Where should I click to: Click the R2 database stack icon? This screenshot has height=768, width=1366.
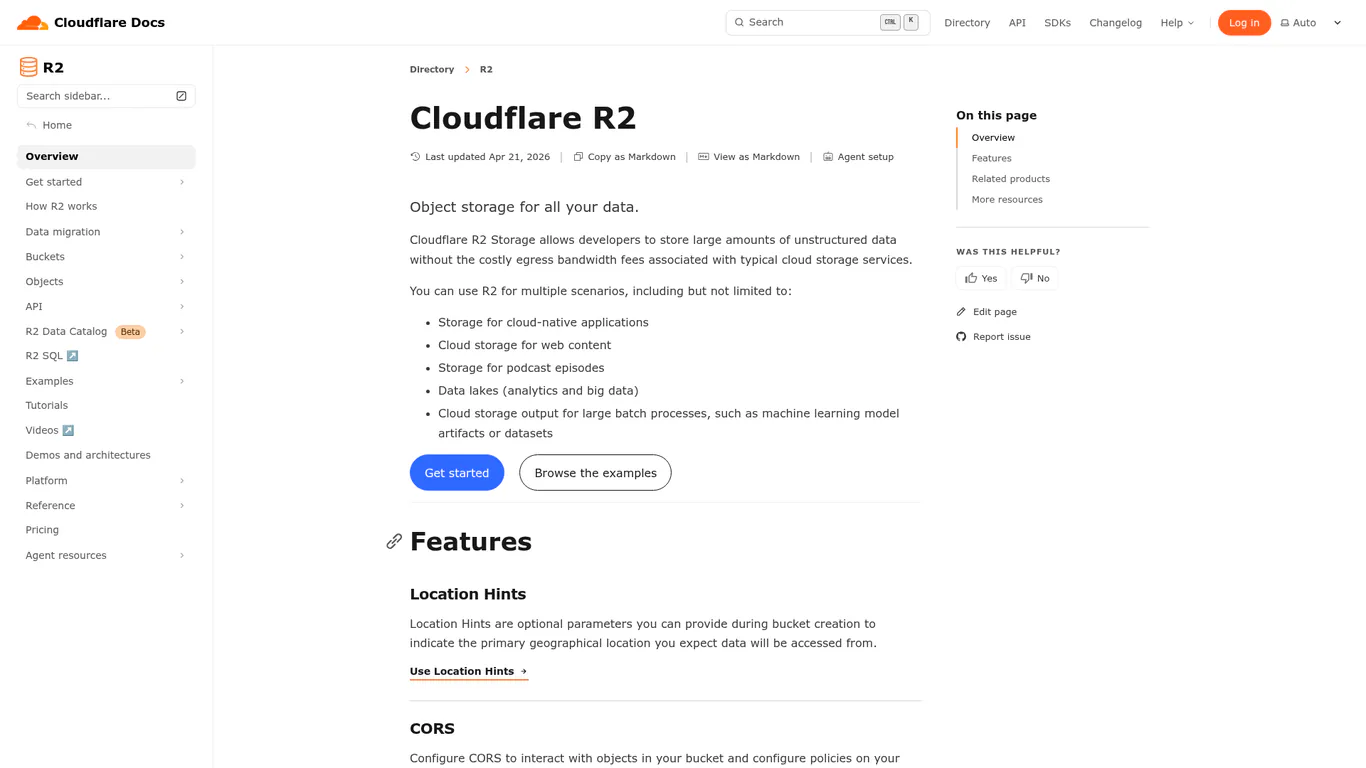coord(28,67)
